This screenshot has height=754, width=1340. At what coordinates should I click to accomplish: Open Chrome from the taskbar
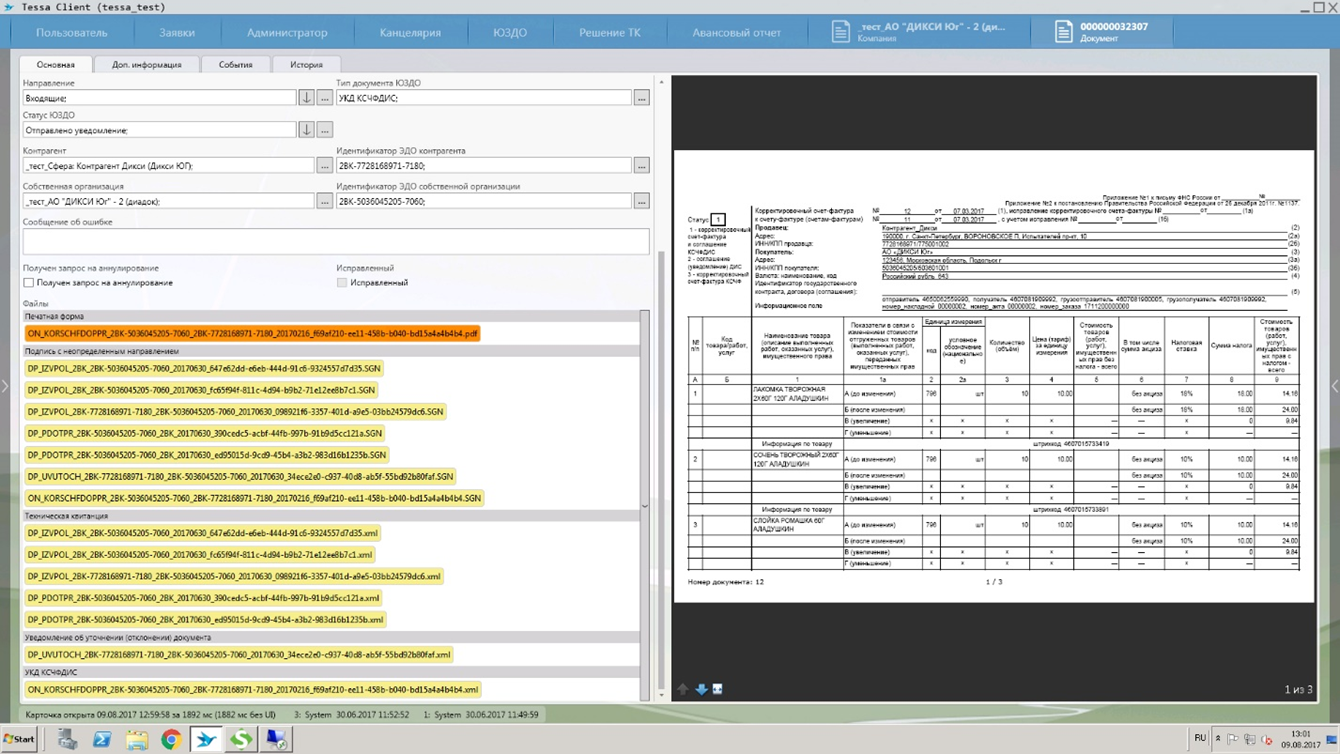tap(171, 740)
